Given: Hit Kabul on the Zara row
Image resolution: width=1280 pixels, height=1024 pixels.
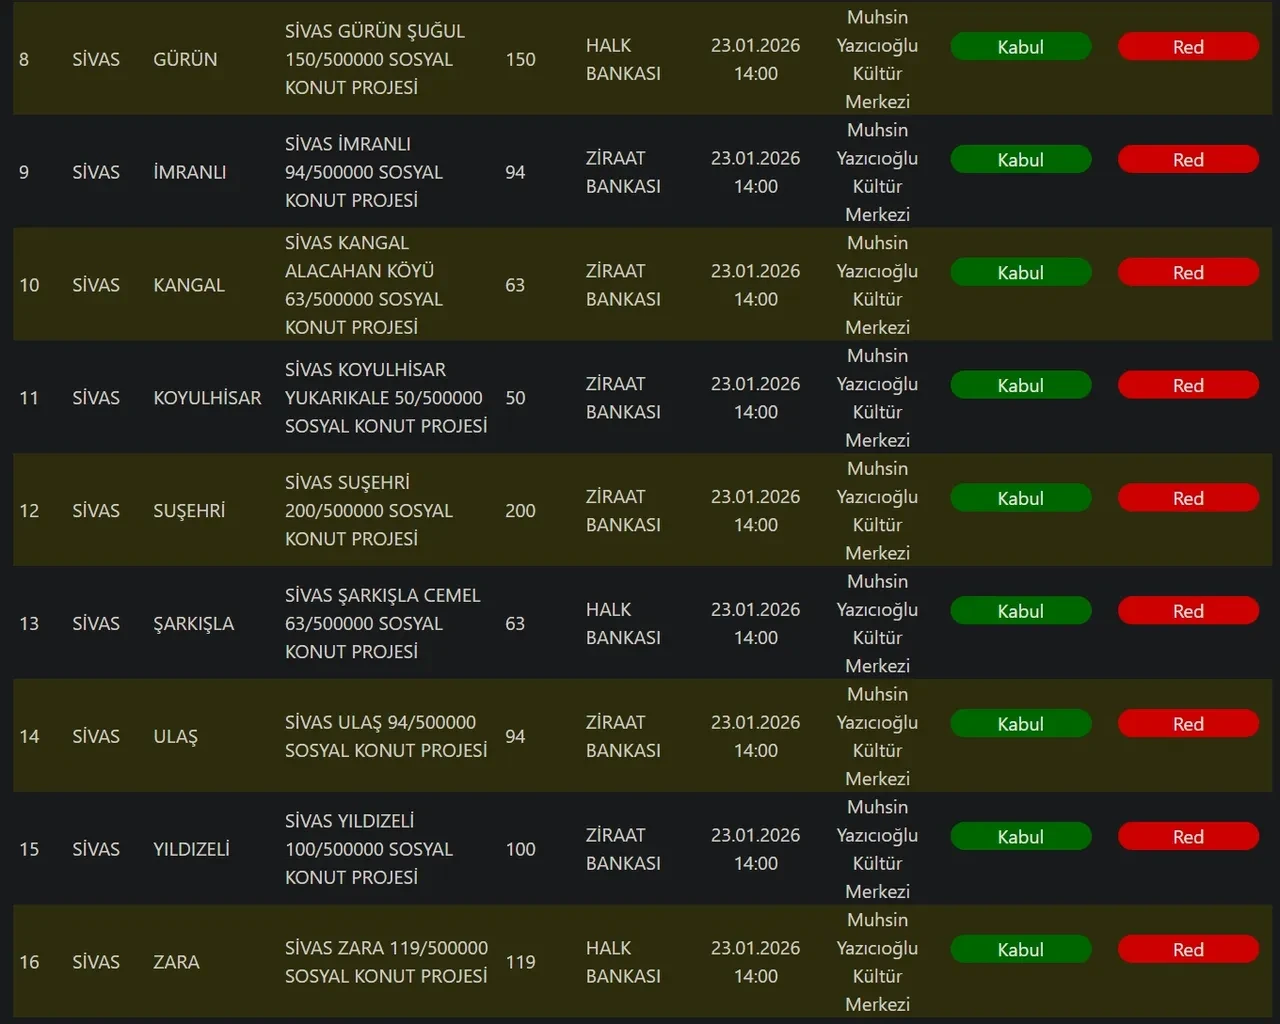Looking at the screenshot, I should pyautogui.click(x=1020, y=950).
